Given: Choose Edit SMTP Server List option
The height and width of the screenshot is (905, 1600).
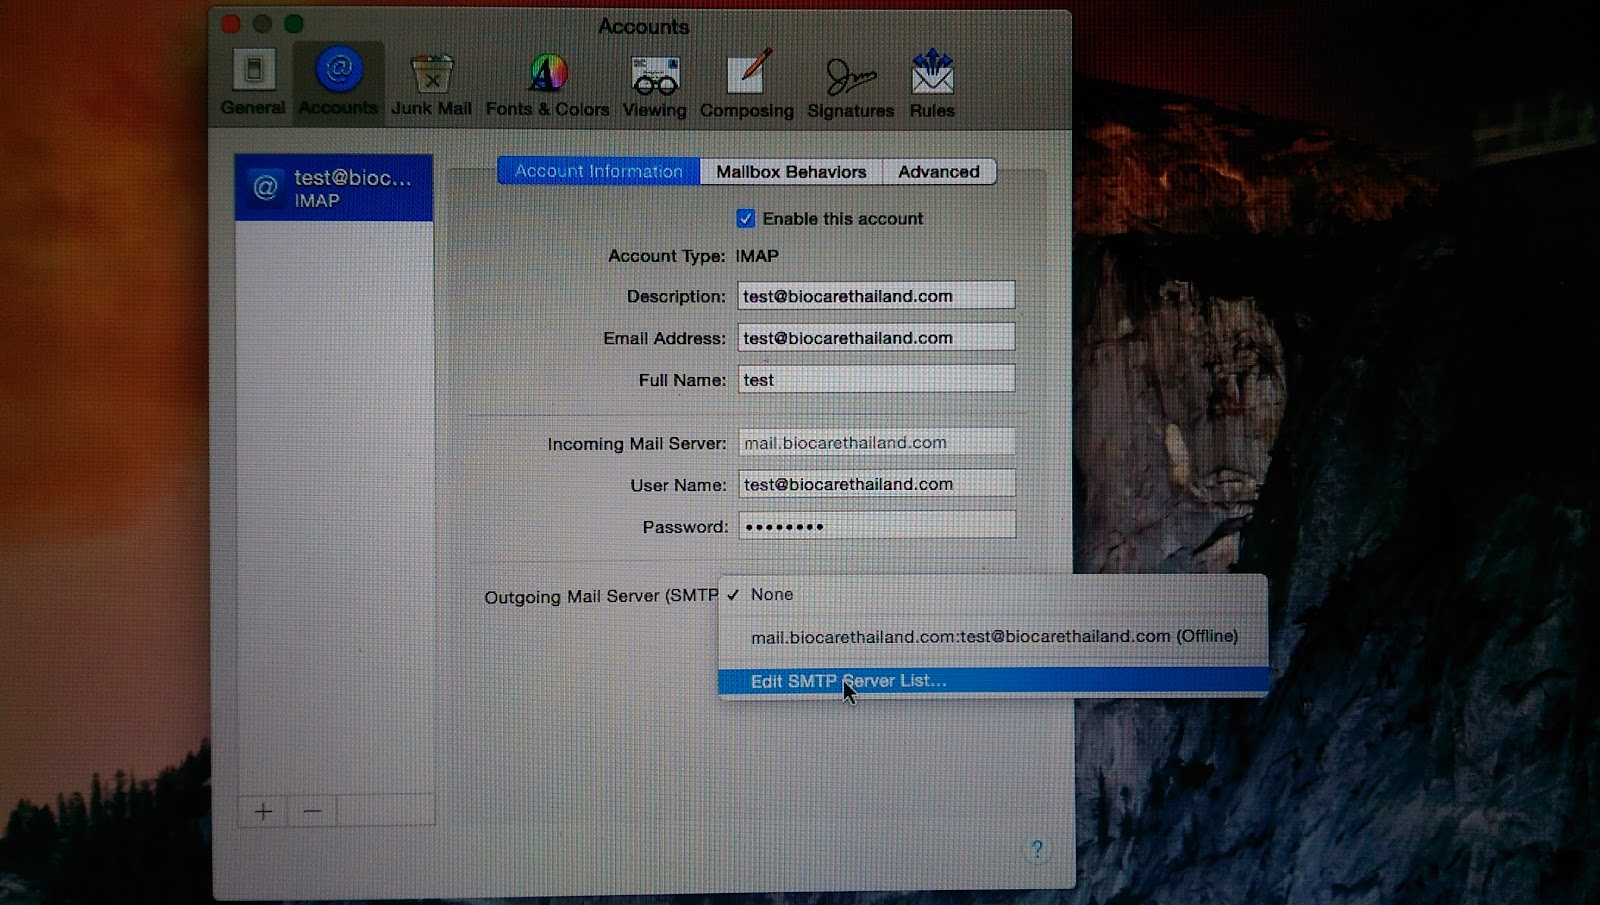Looking at the screenshot, I should 848,681.
